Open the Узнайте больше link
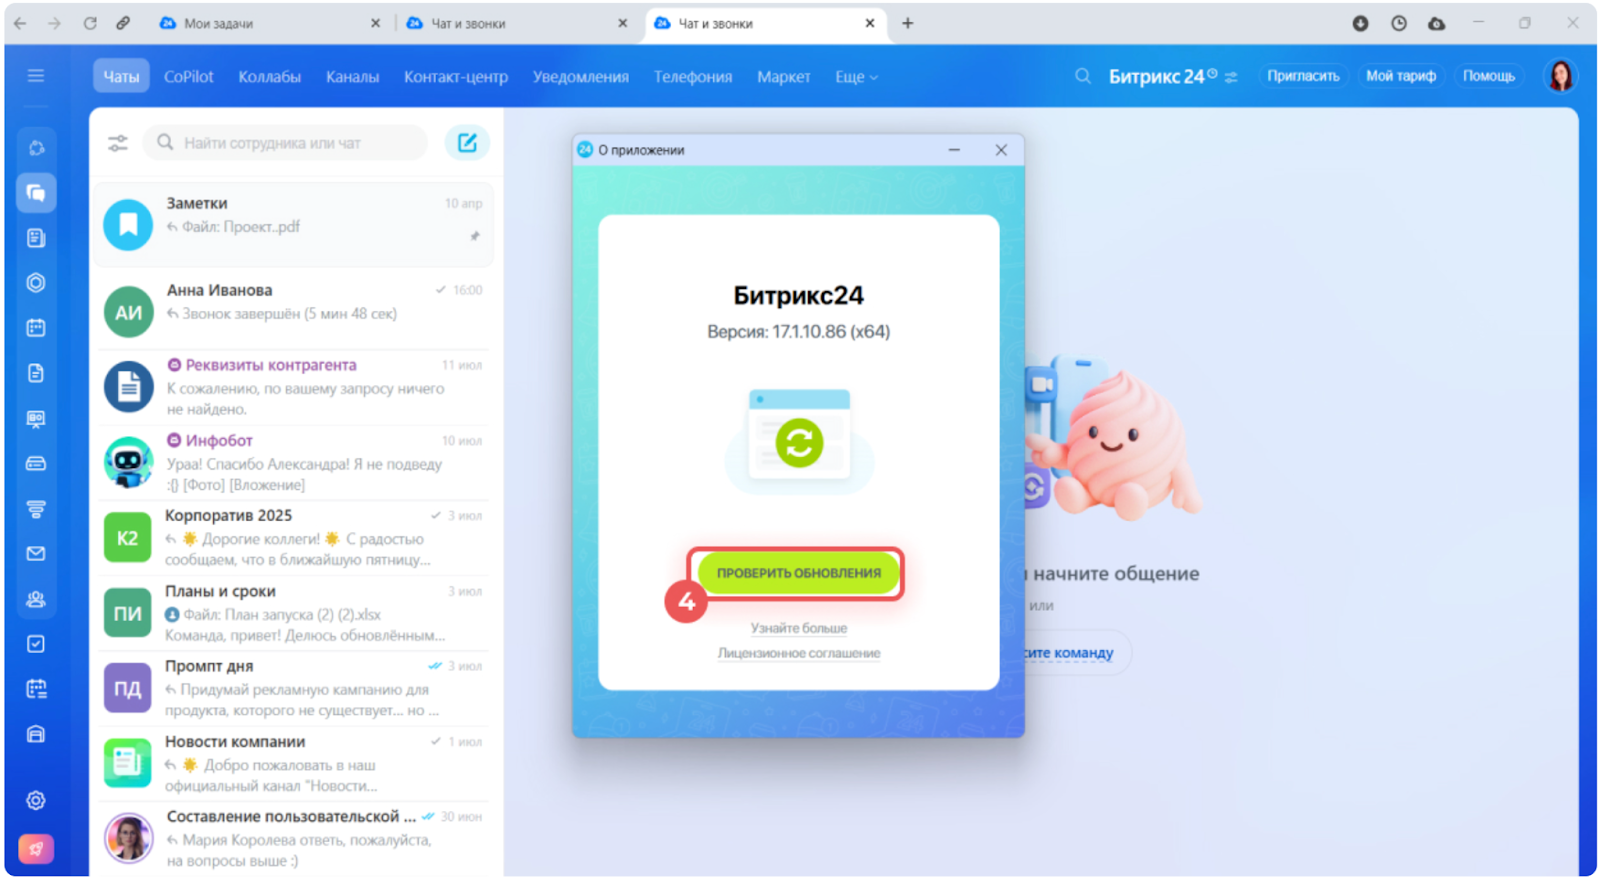This screenshot has width=1600, height=882. coord(798,628)
